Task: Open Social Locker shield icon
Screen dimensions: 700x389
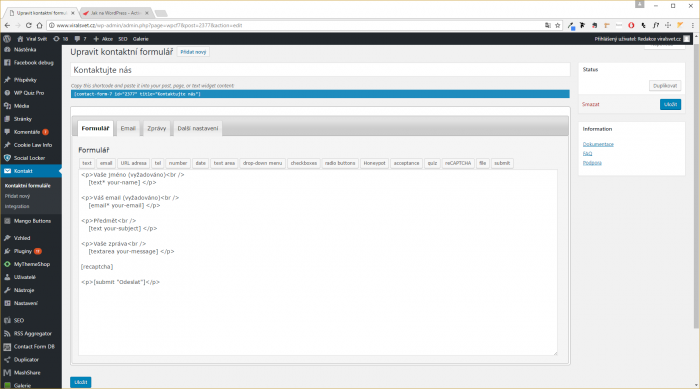Action: coord(7,158)
